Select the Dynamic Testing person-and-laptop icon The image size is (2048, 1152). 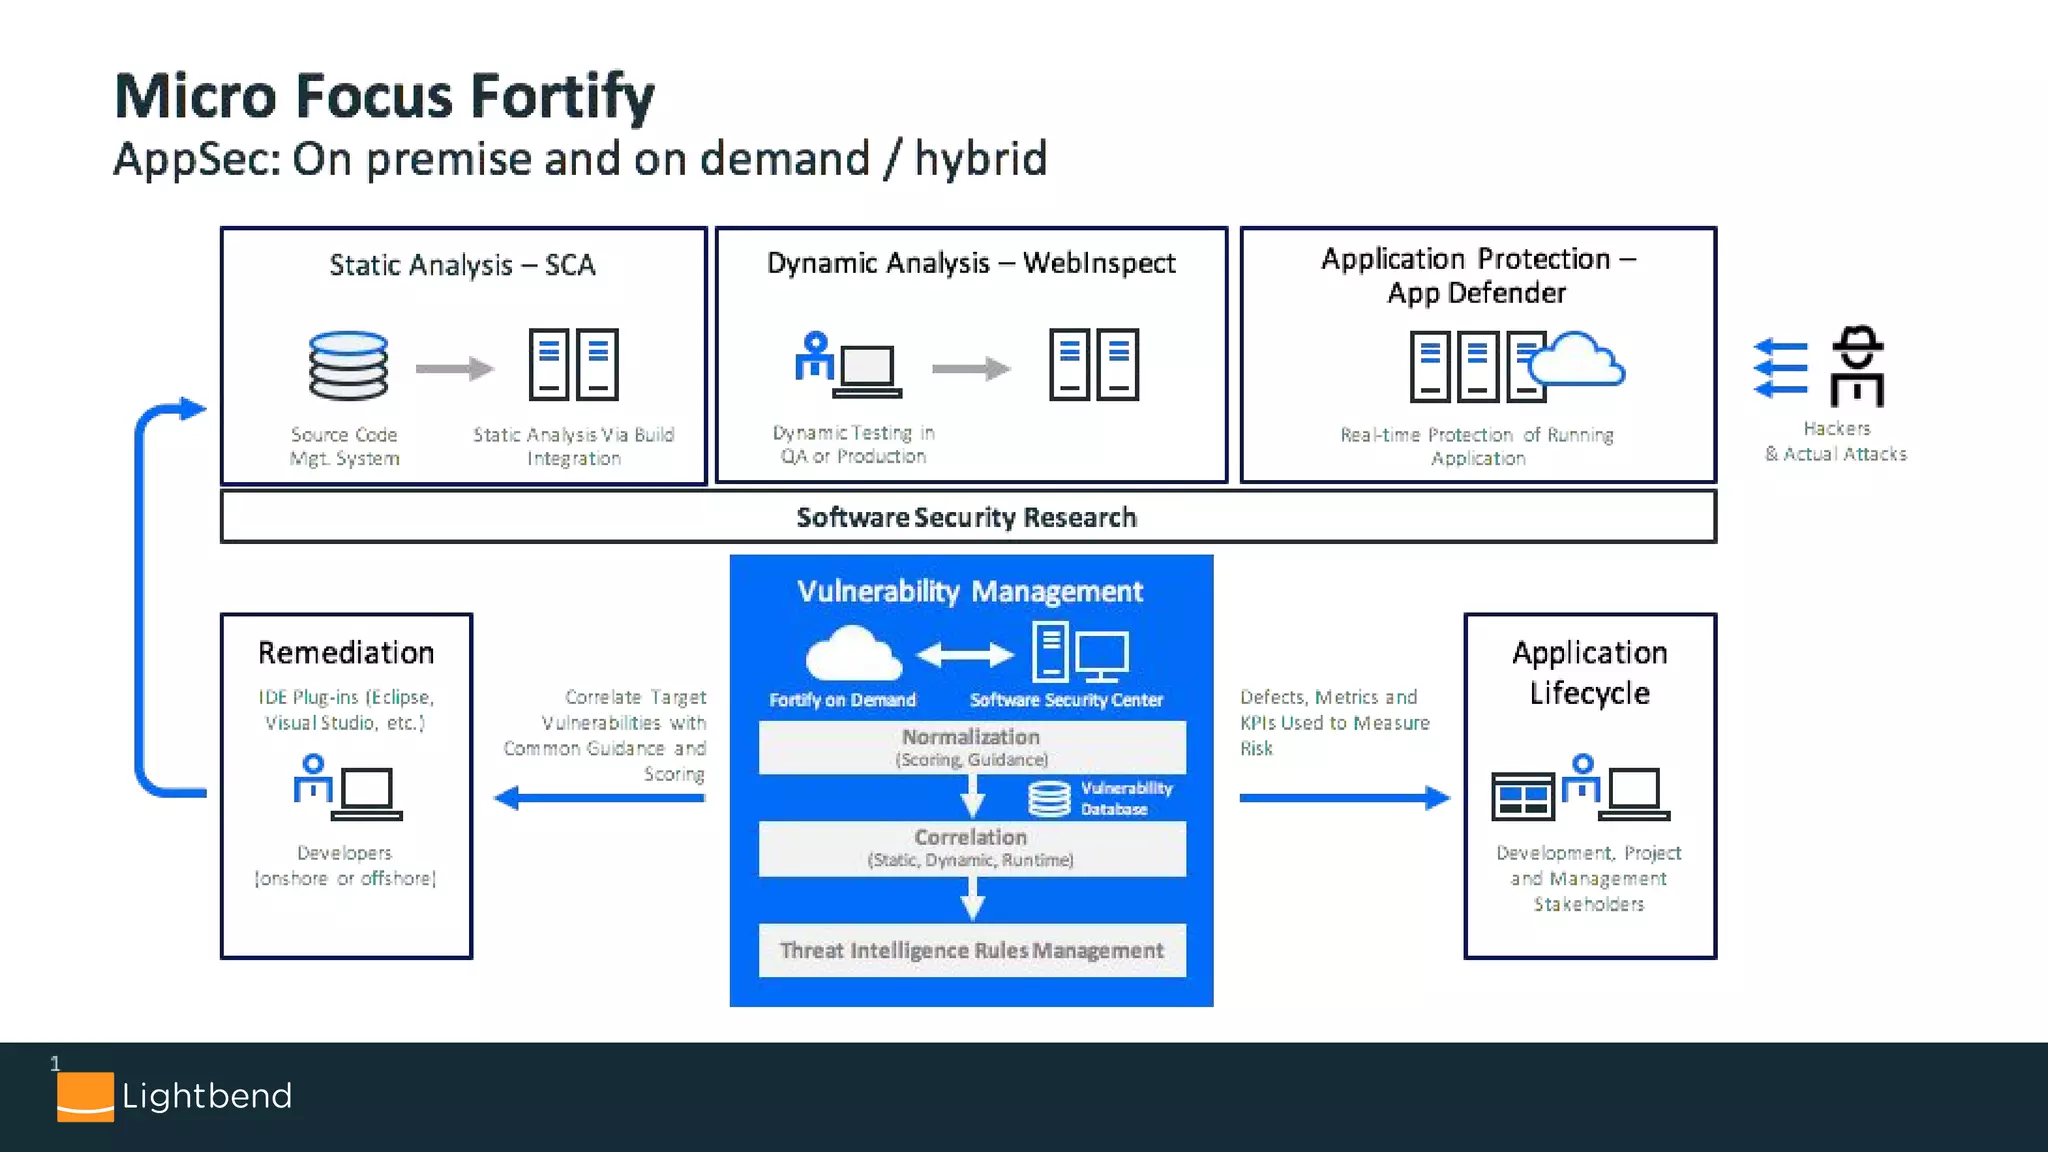pyautogui.click(x=848, y=365)
